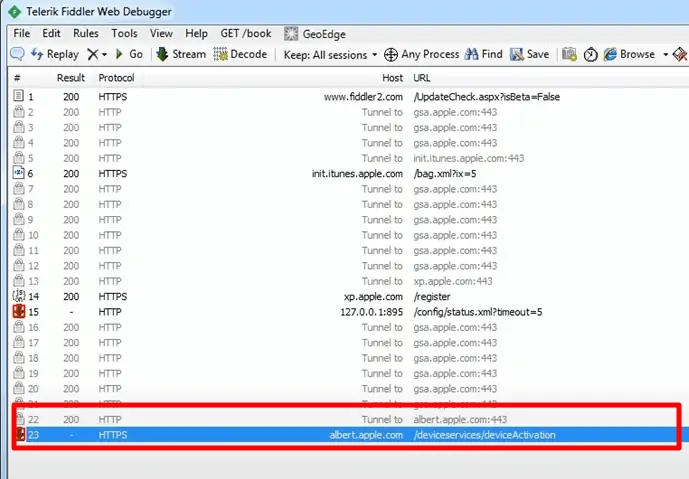Viewport: 689px width, 479px height.
Task: Open the View menu
Action: 161,33
